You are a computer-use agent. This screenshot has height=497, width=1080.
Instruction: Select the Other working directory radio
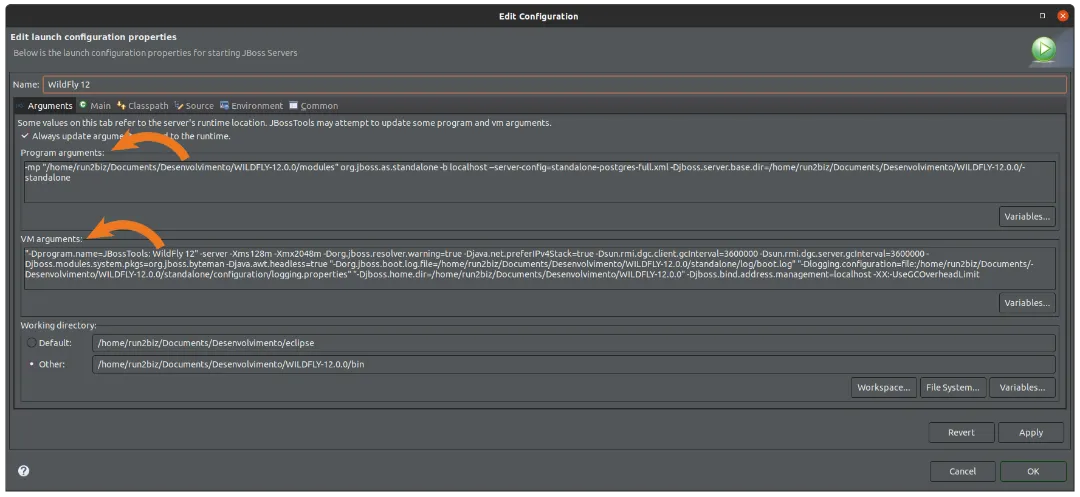pyautogui.click(x=31, y=364)
